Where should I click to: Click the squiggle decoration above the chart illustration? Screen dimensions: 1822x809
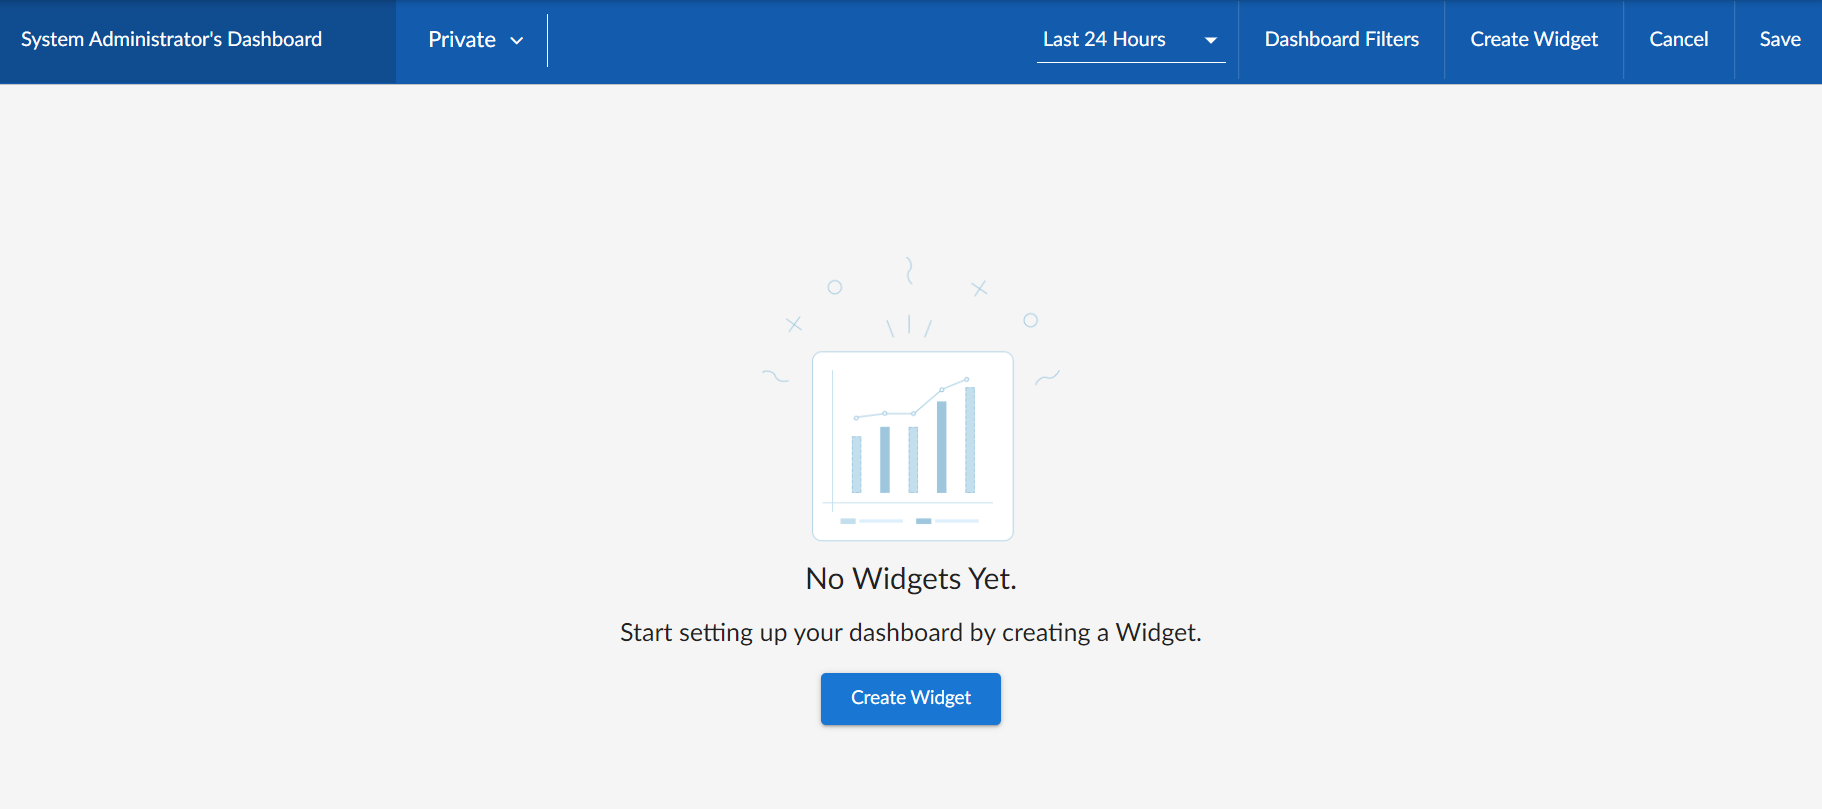[x=909, y=270]
